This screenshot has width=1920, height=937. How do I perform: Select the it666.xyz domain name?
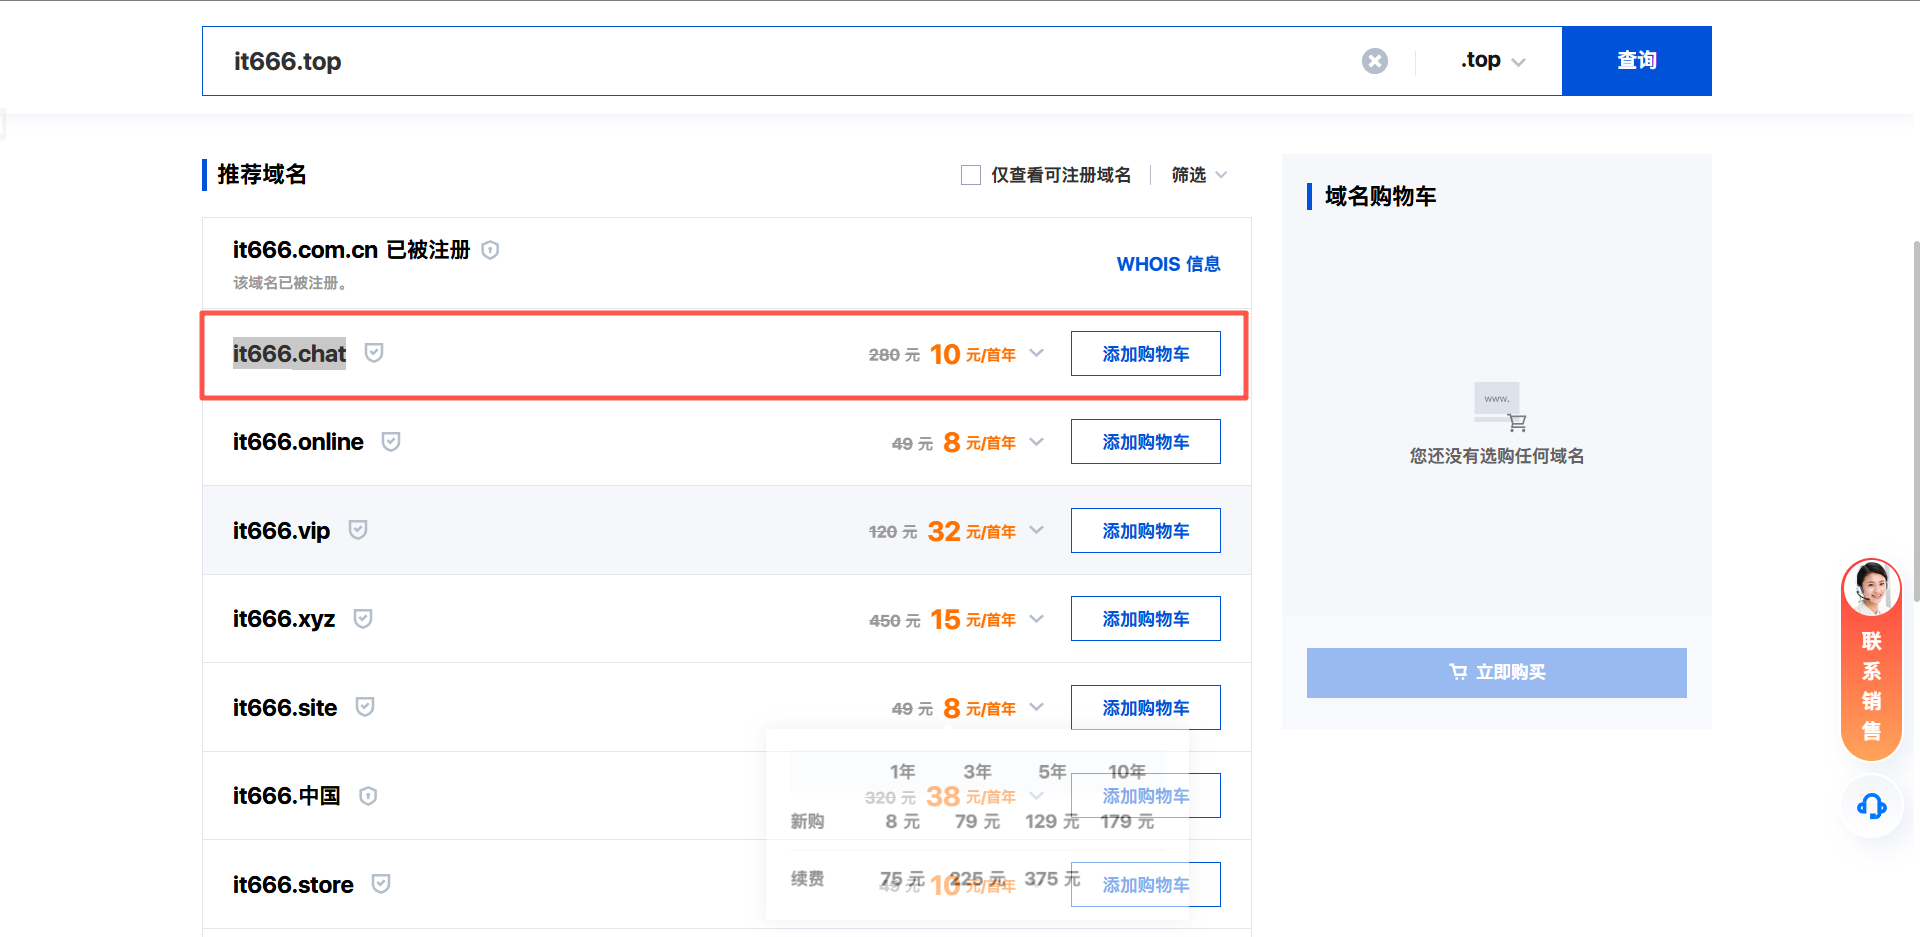(x=284, y=619)
